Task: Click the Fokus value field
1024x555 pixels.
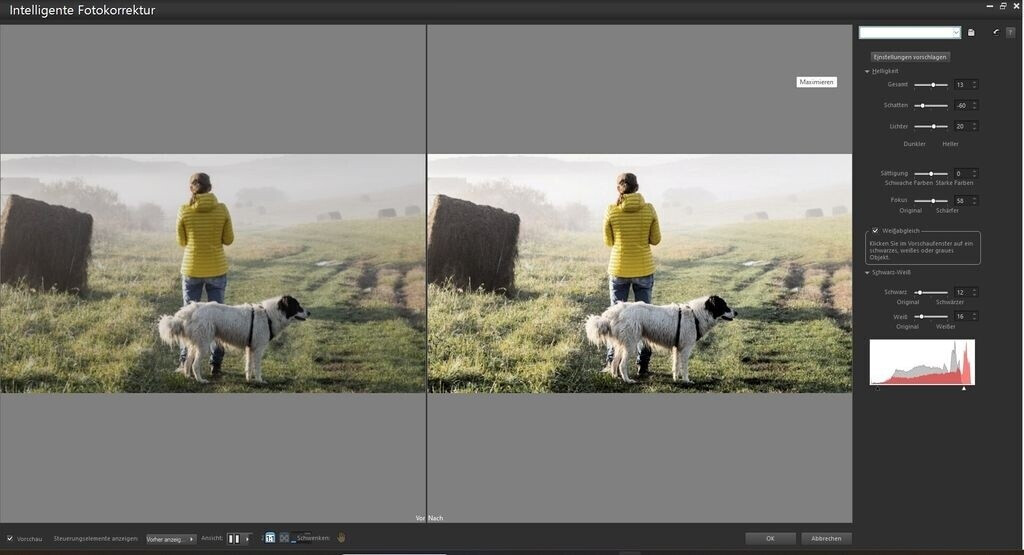Action: point(962,200)
